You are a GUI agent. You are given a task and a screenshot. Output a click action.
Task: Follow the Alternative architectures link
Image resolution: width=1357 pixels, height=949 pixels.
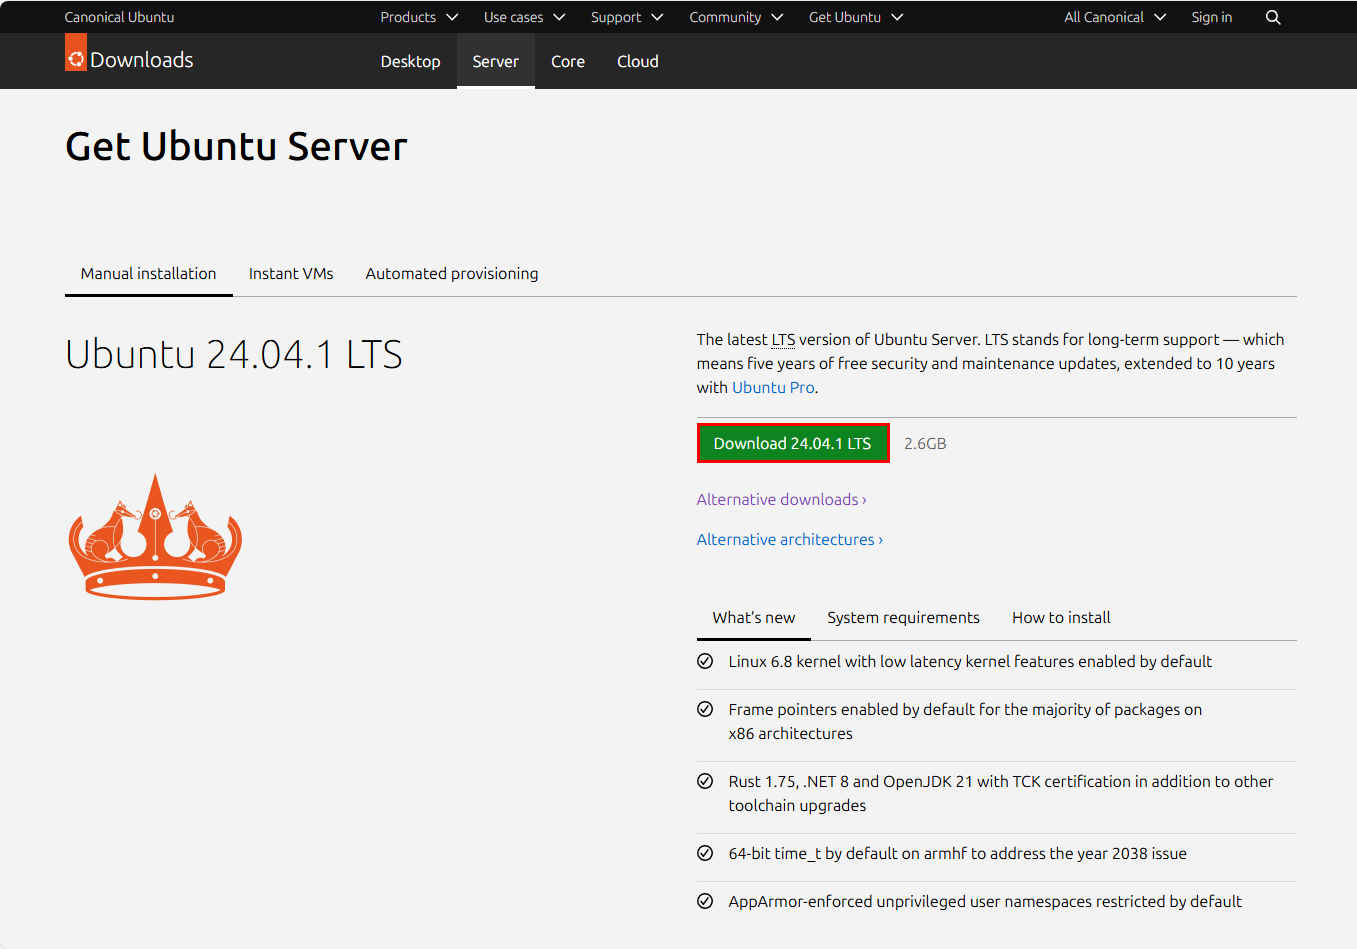coord(790,539)
